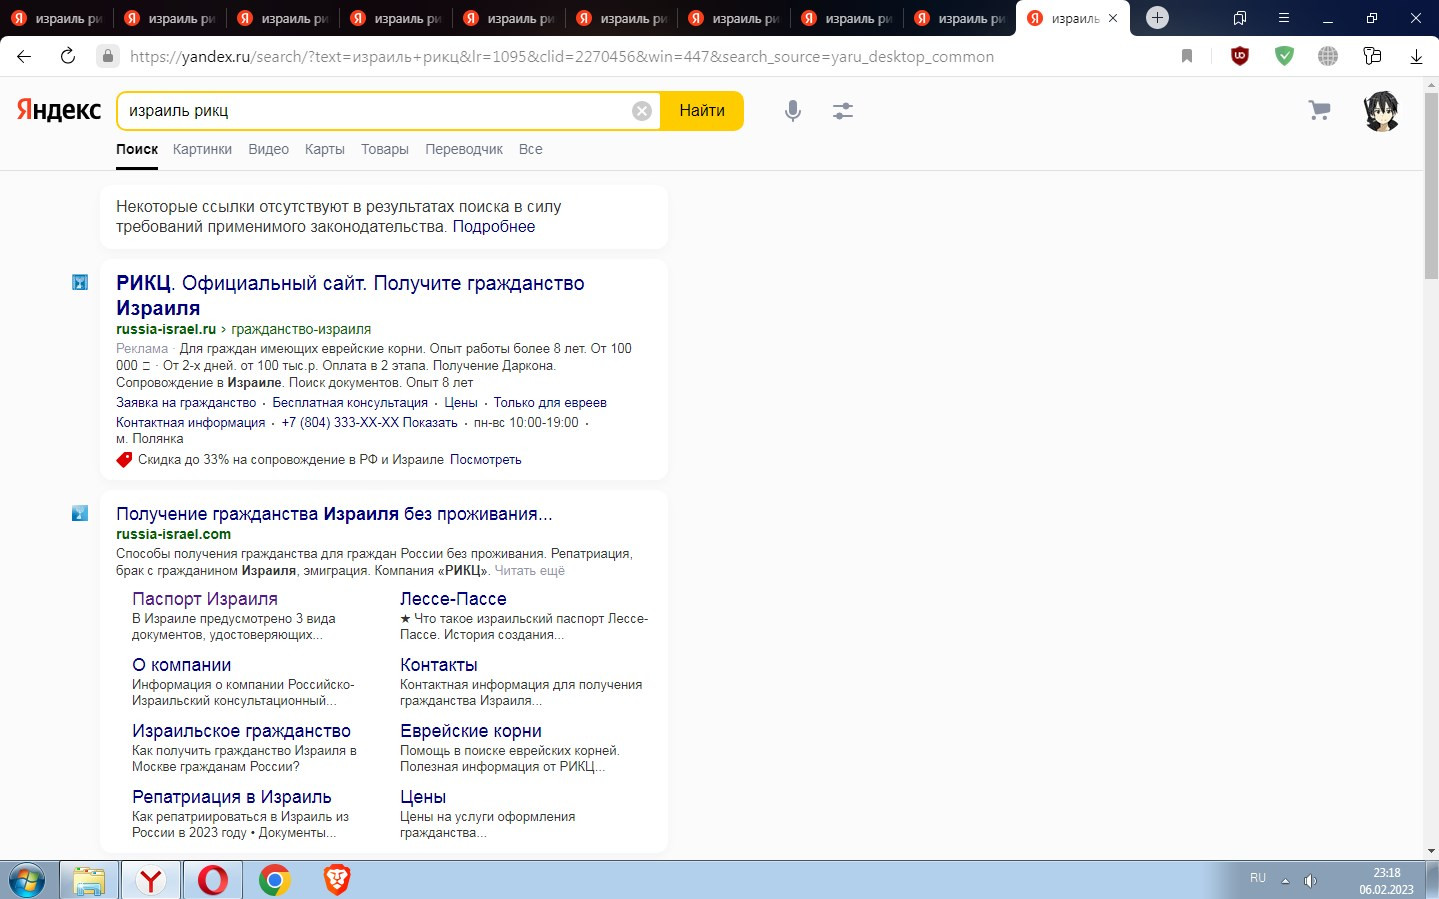Show hidden system tray icons

(x=1285, y=881)
